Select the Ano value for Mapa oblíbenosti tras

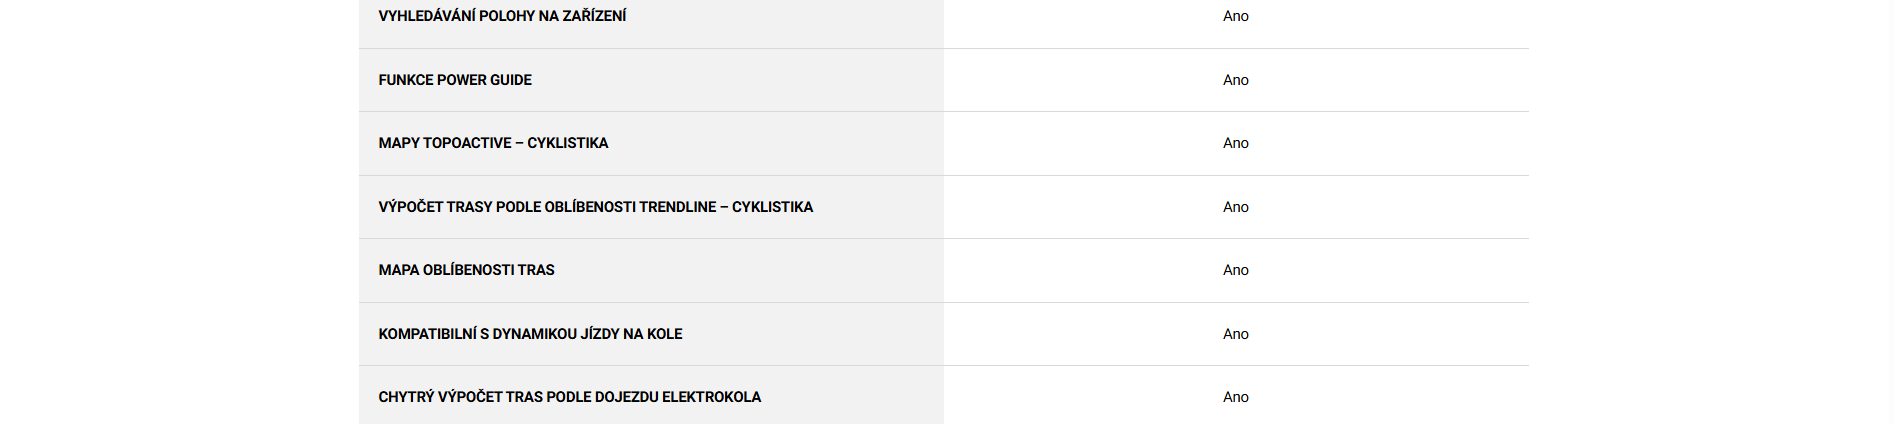coord(1235,270)
